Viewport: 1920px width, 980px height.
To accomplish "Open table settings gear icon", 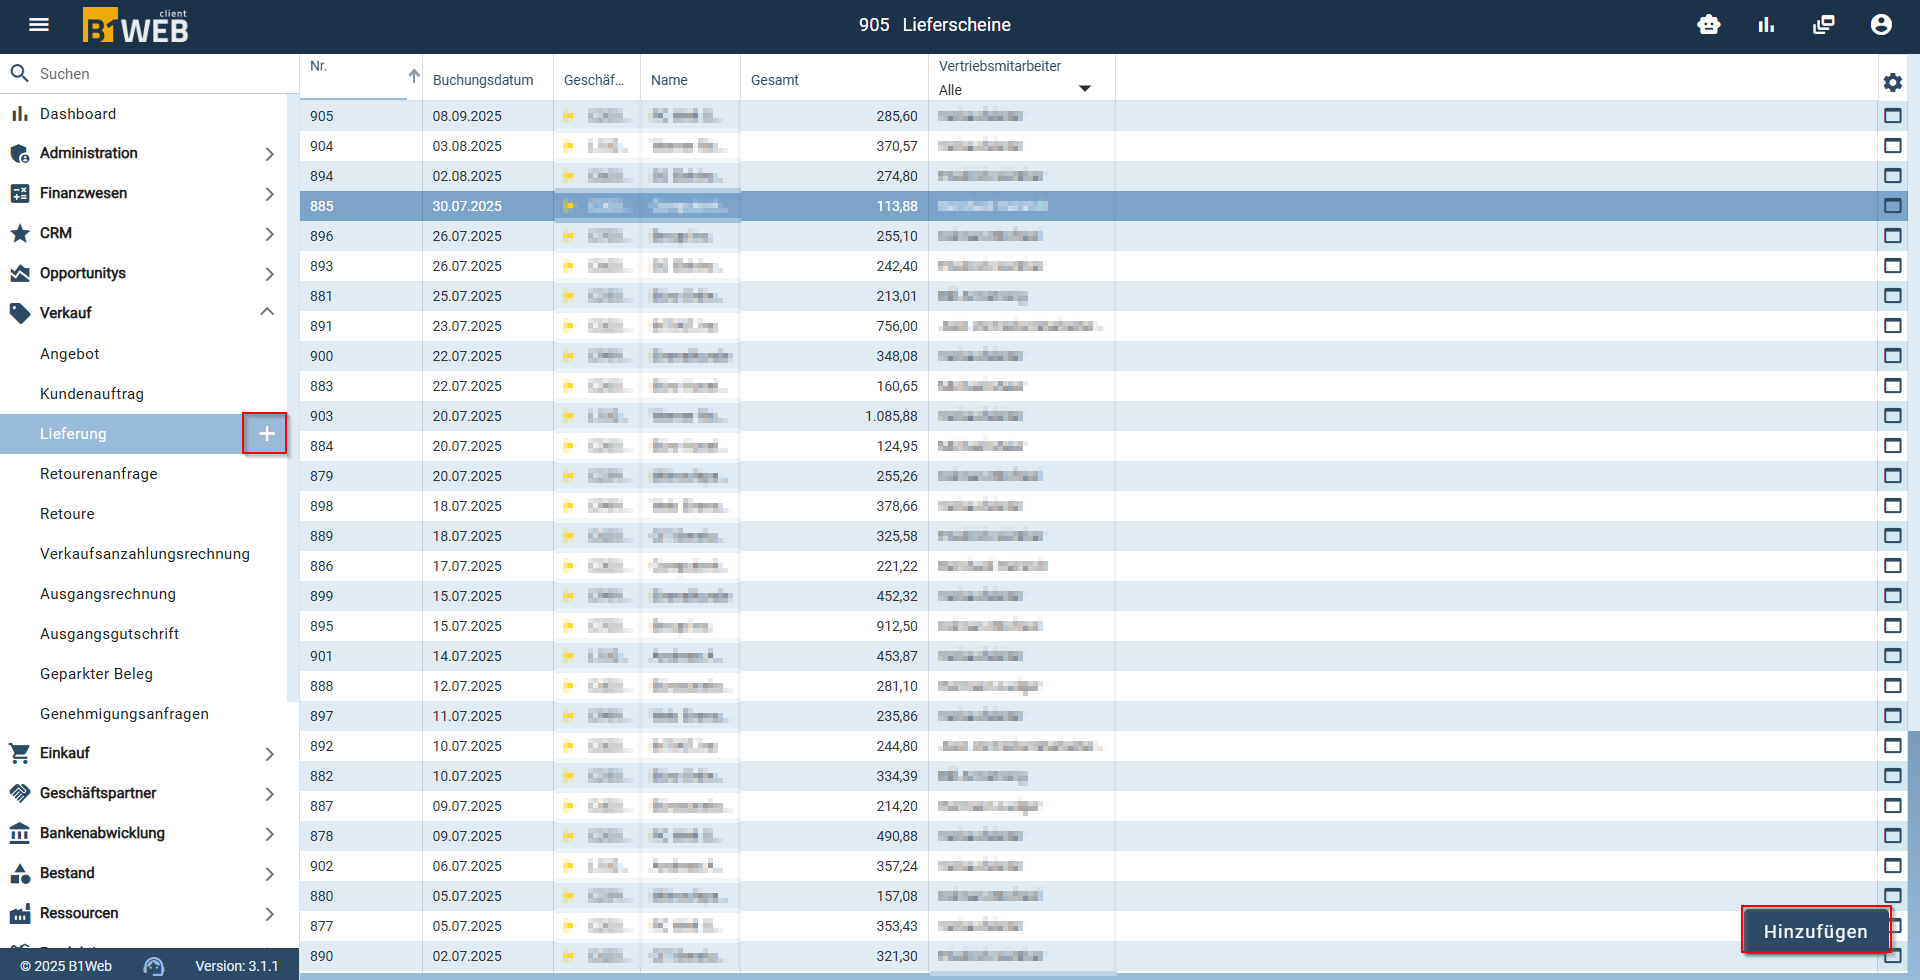I will [1893, 82].
